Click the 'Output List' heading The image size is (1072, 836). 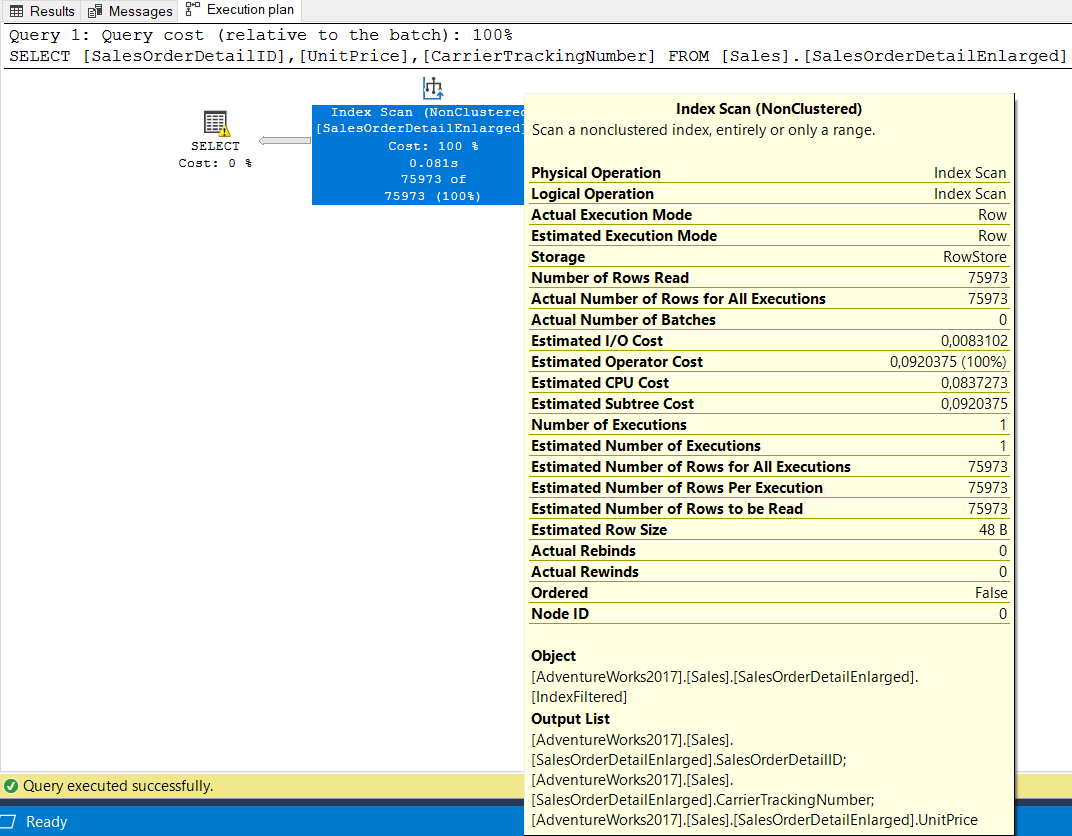(570, 719)
